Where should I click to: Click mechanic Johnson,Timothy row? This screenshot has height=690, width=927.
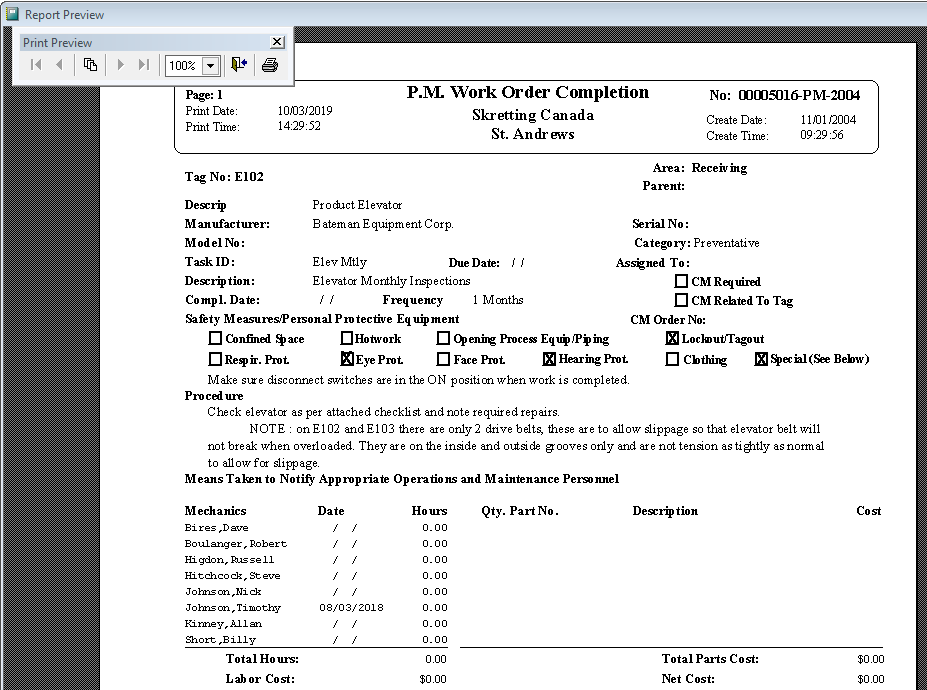pyautogui.click(x=316, y=607)
